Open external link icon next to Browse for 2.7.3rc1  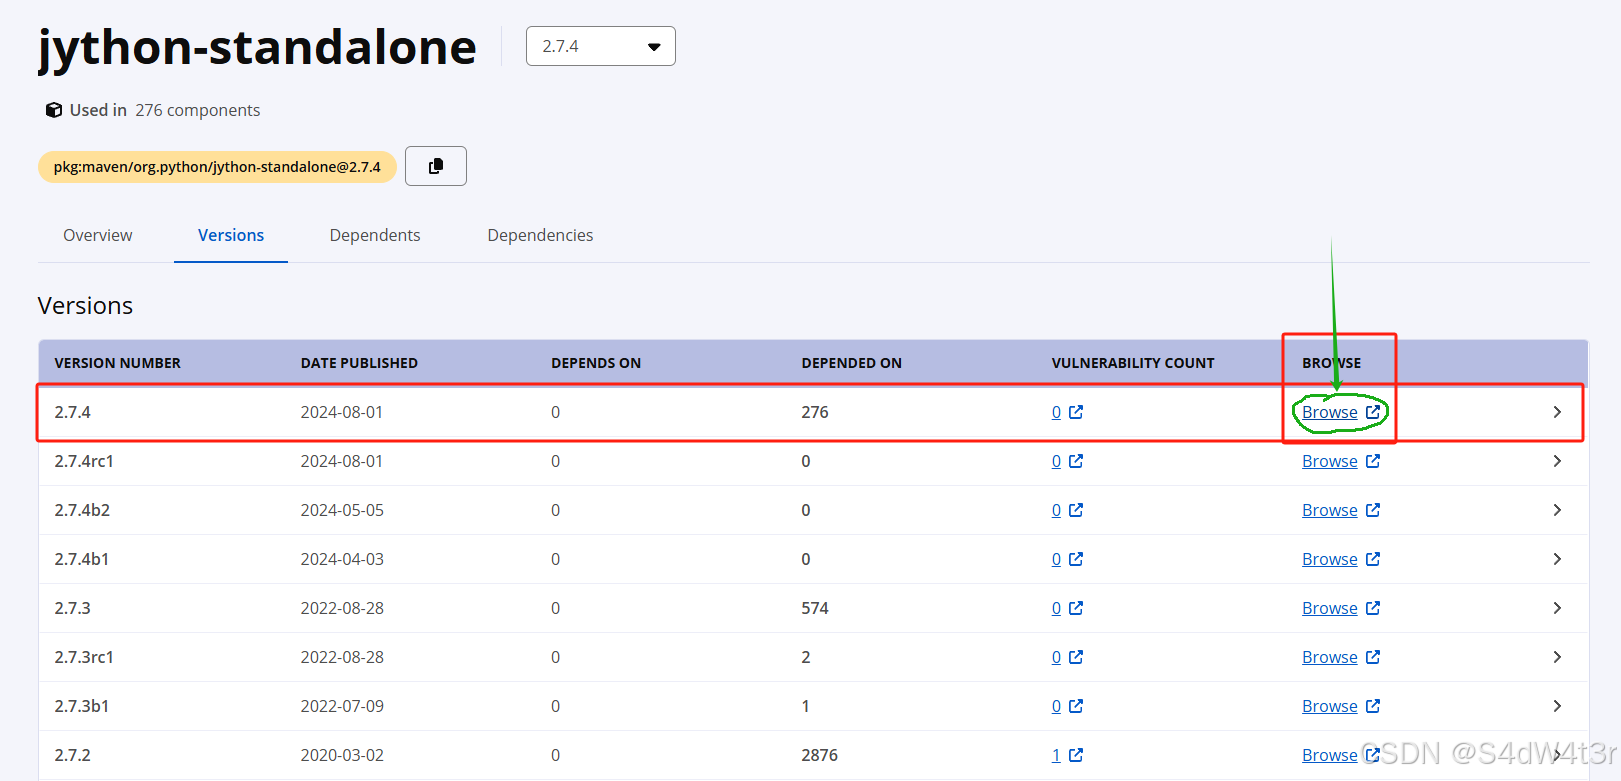point(1373,657)
